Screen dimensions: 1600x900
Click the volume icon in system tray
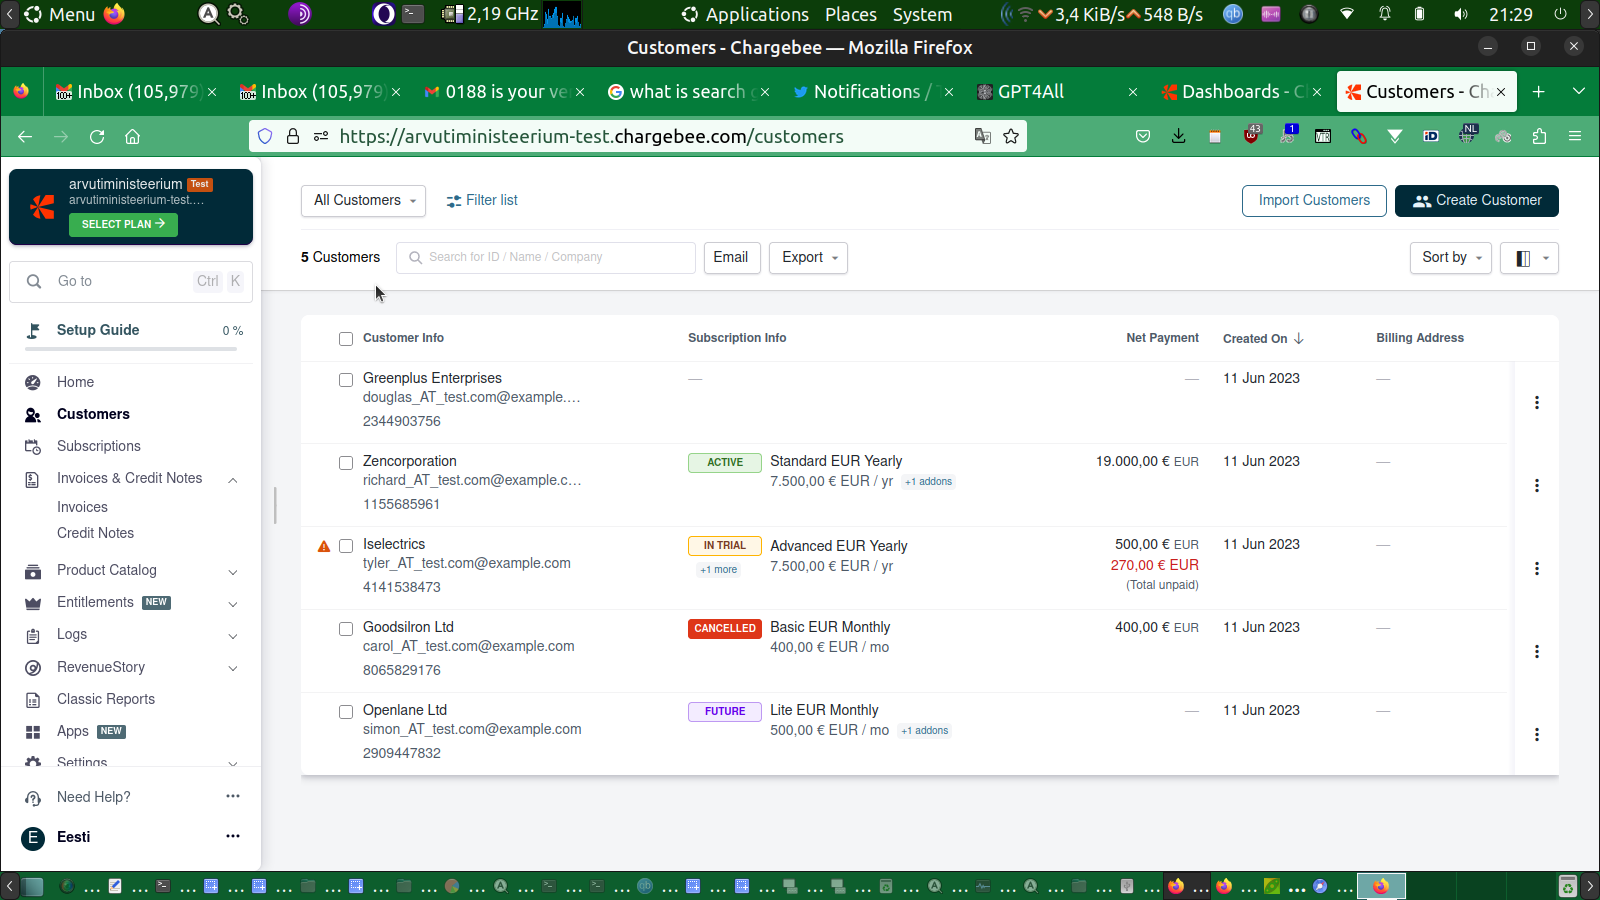(x=1461, y=15)
